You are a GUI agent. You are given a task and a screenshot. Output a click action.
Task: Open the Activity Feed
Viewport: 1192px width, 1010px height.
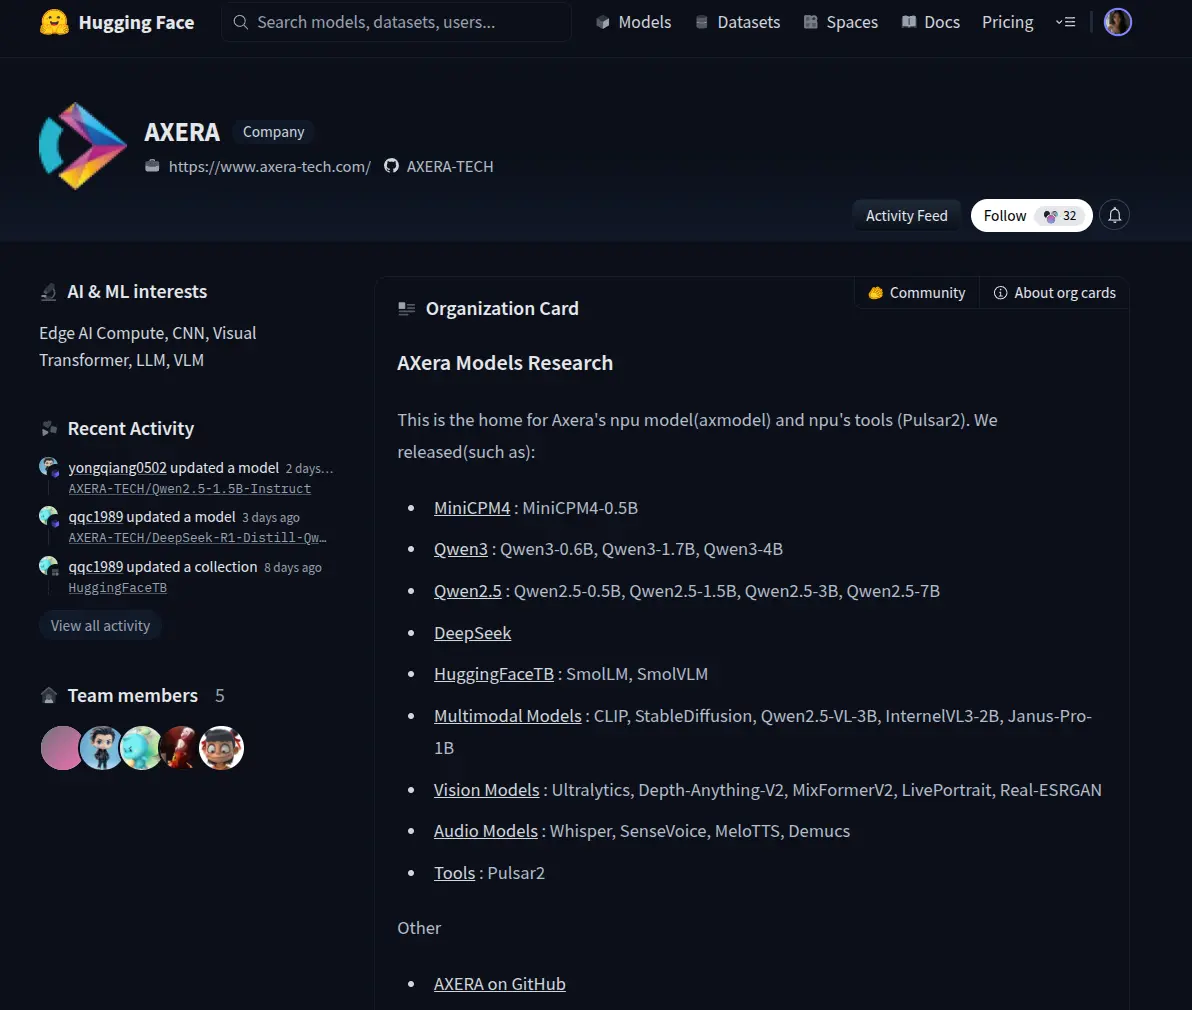tap(906, 216)
